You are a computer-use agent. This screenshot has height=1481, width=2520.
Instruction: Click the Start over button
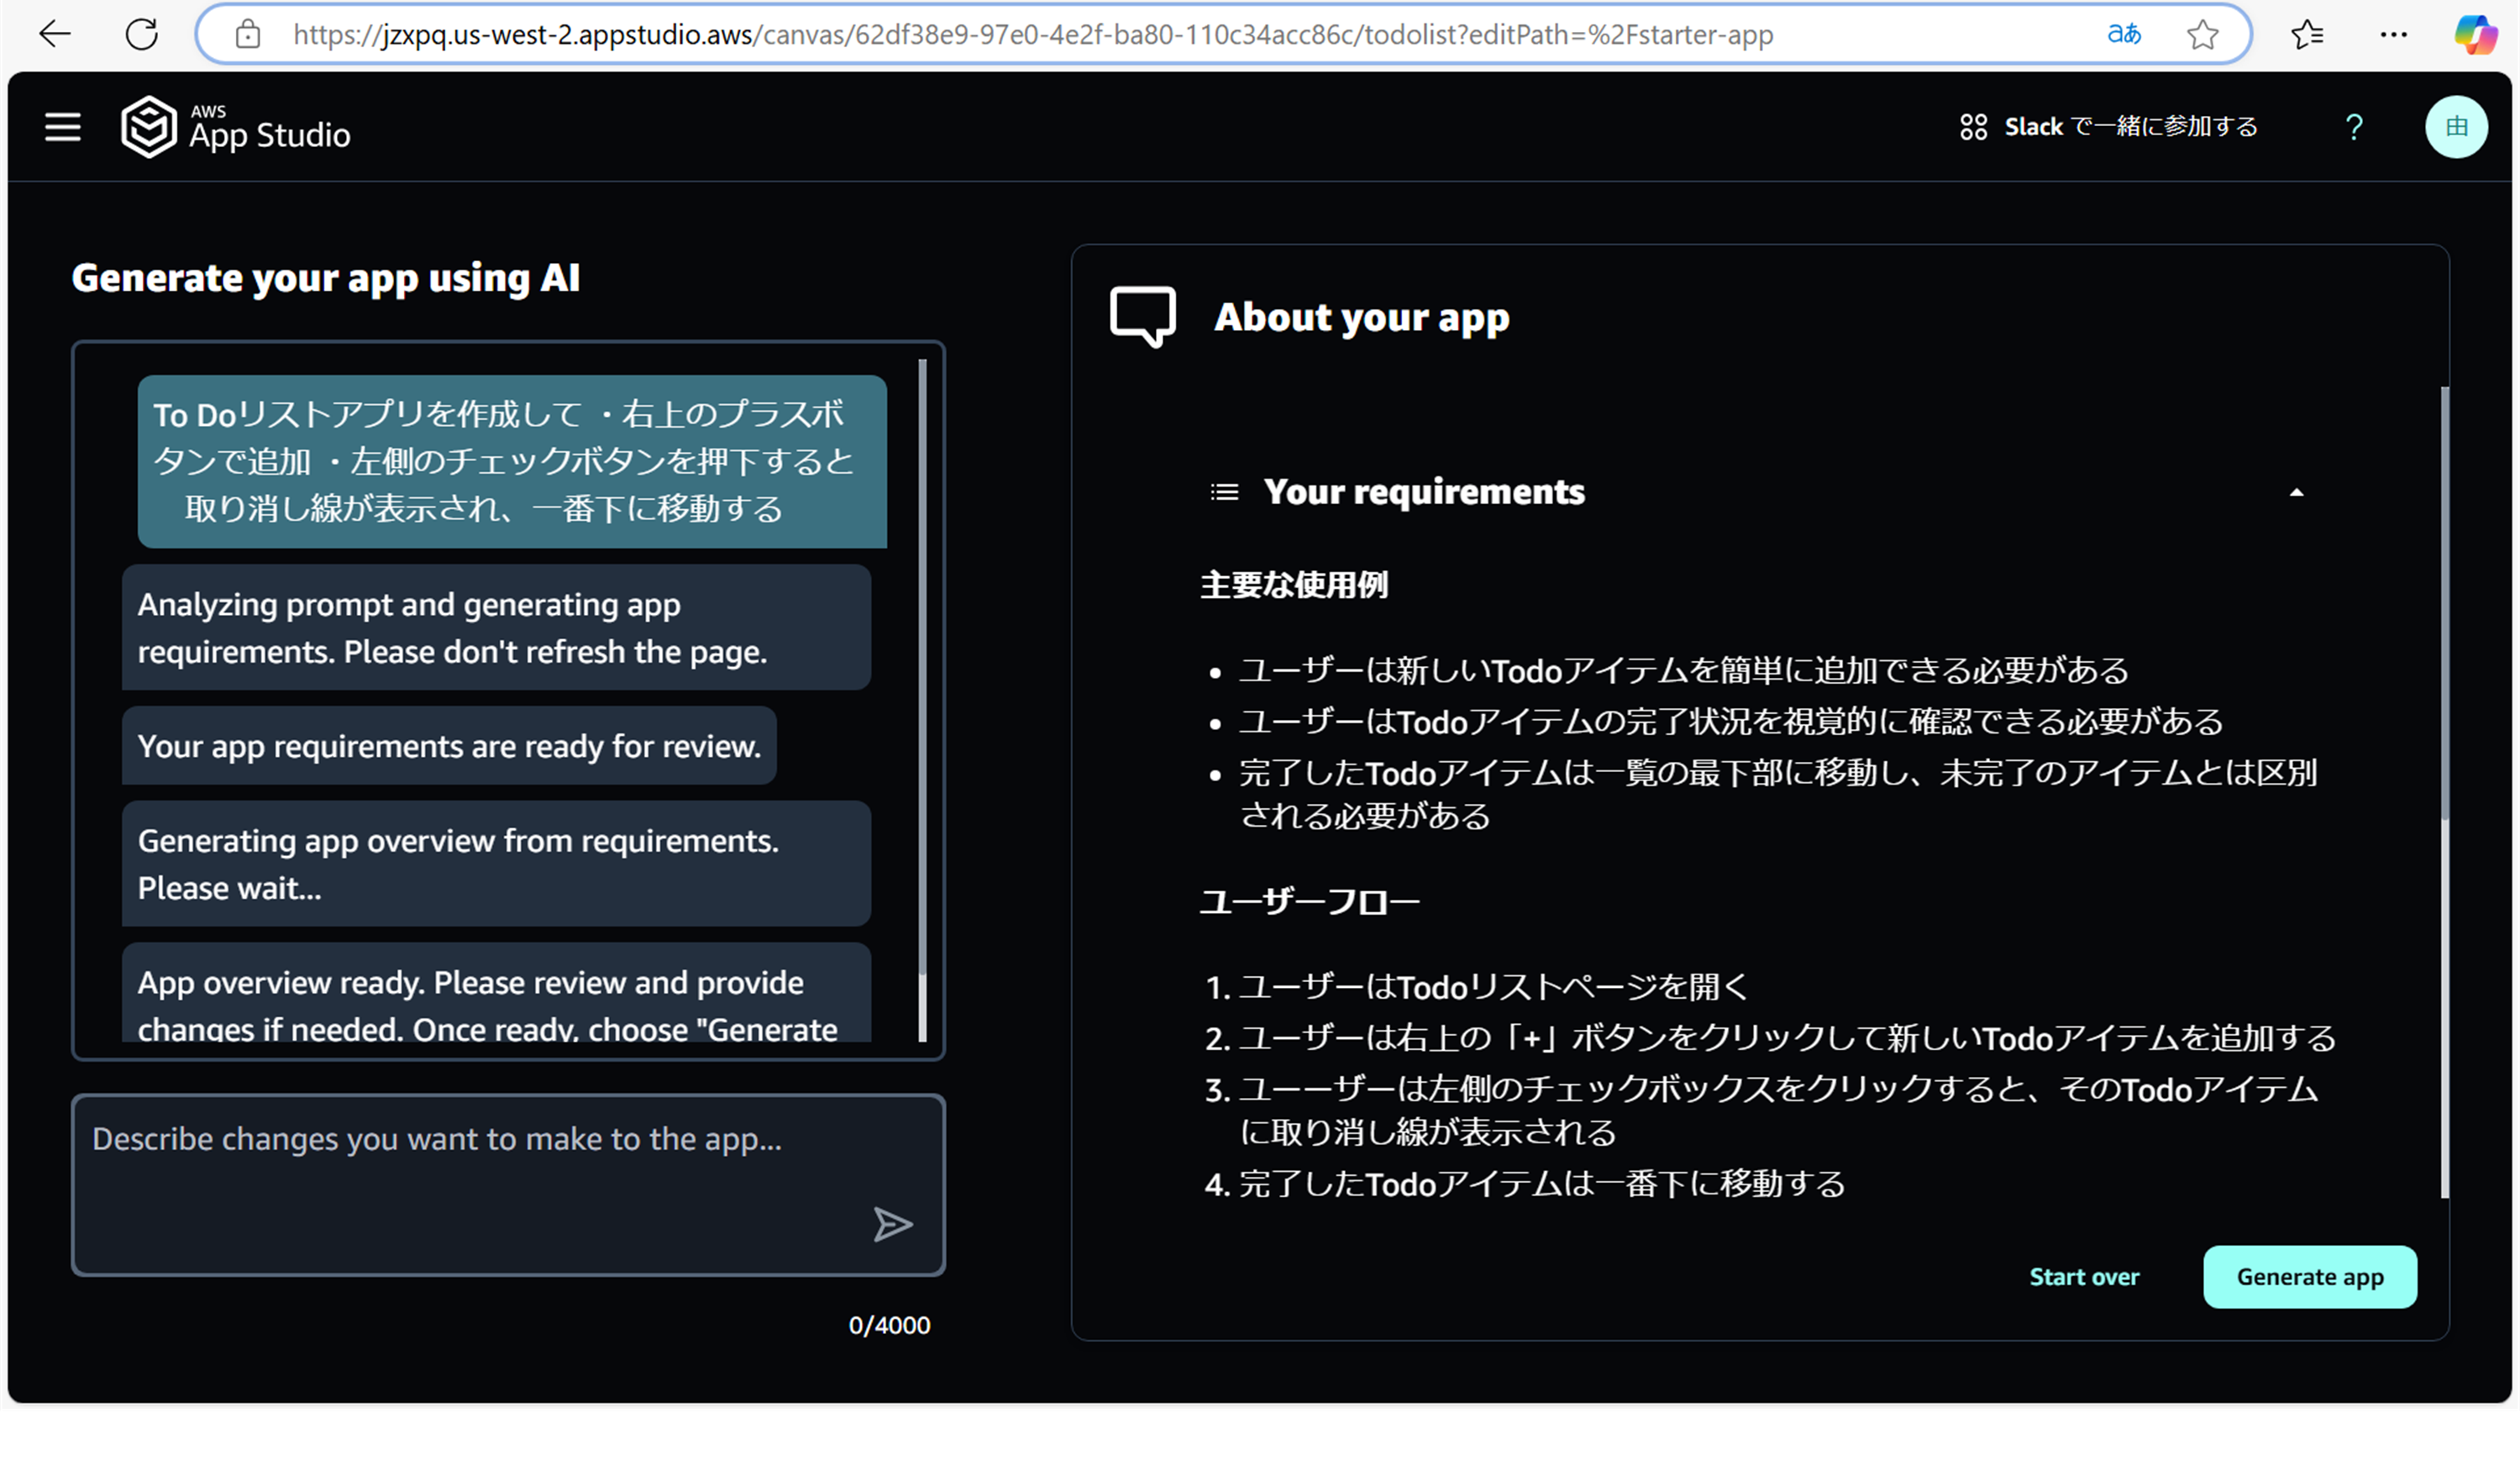click(x=2084, y=1277)
